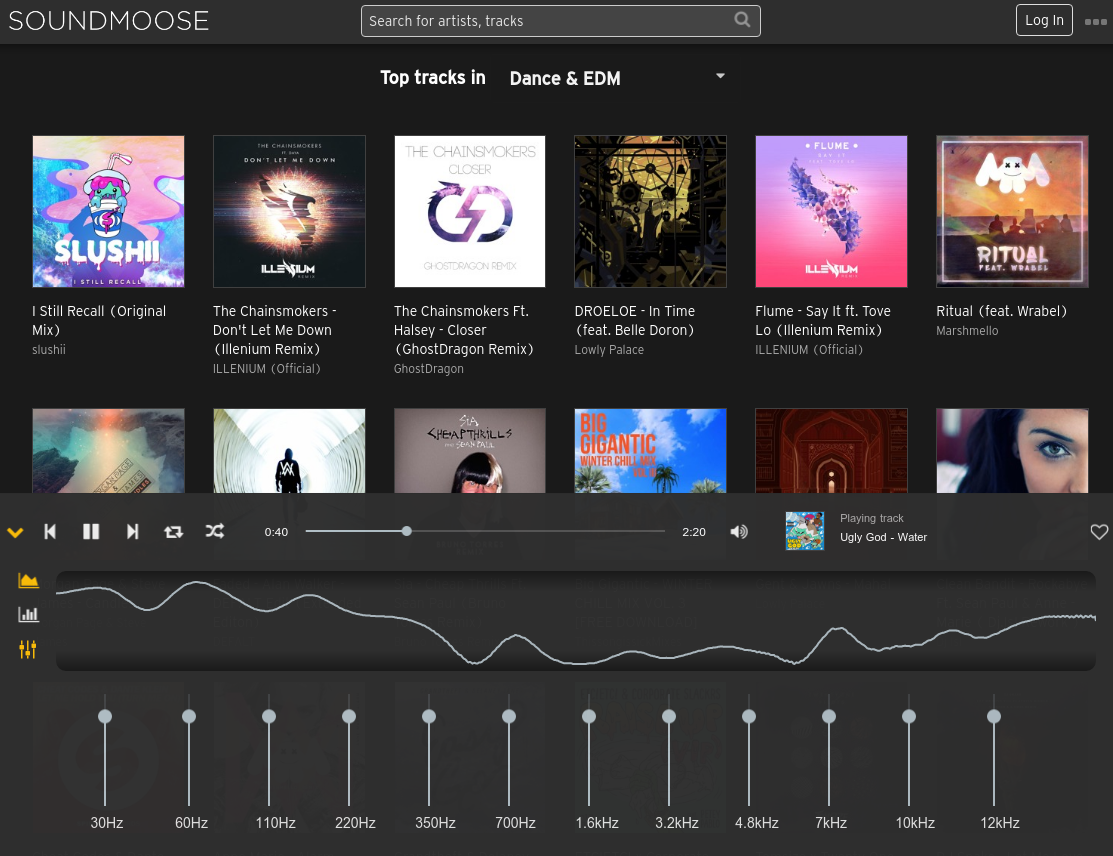Toggle repeat mode
Screen dimensions: 1113x856
tap(173, 532)
